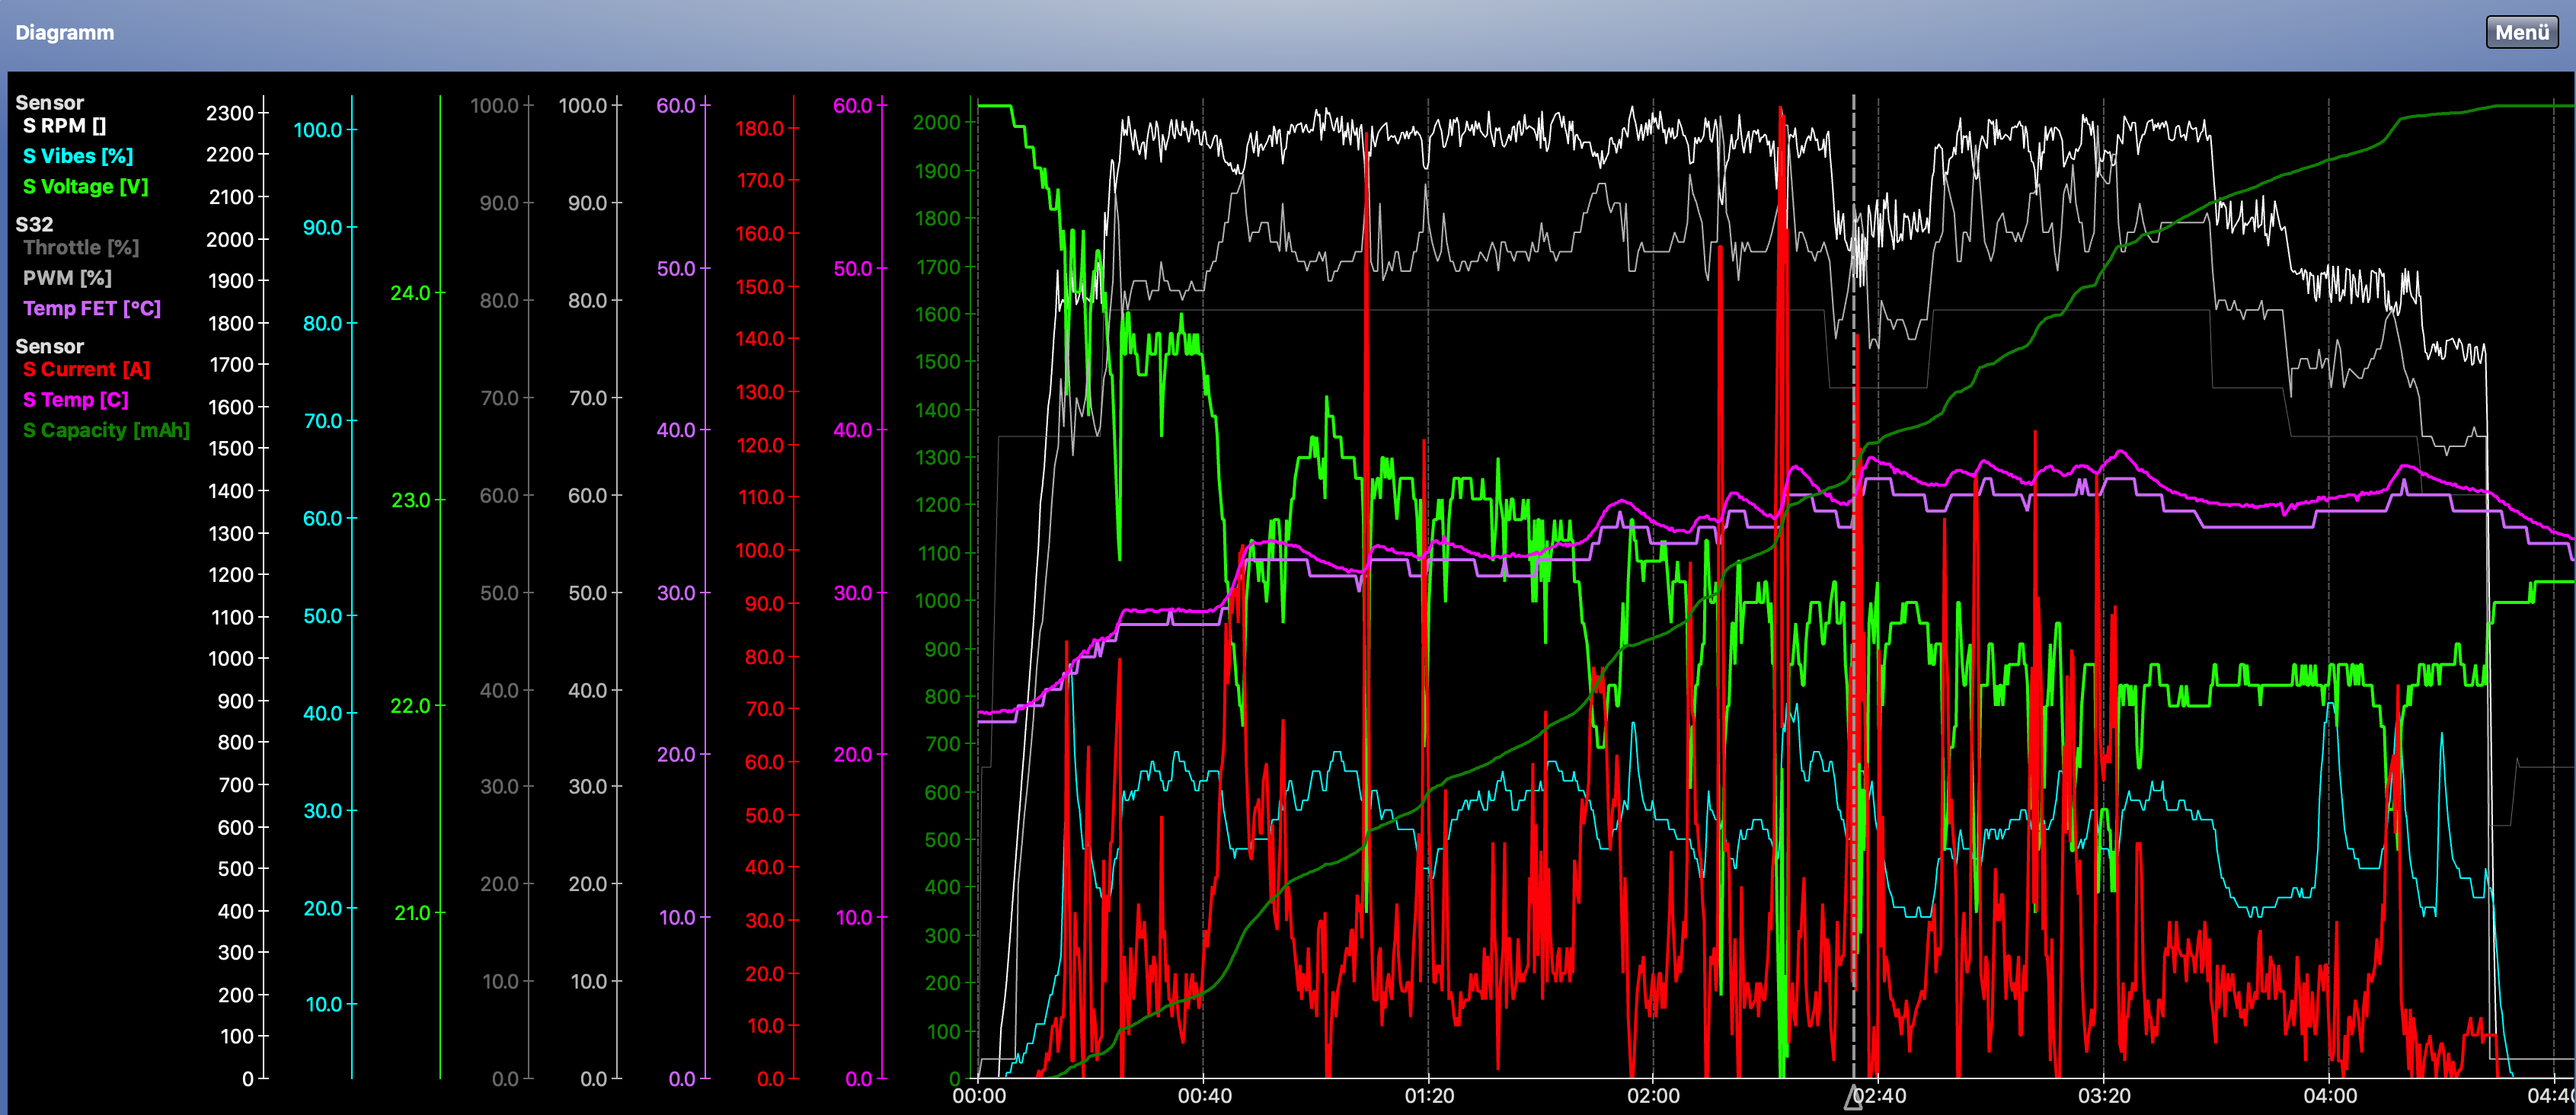This screenshot has height=1115, width=2576.
Task: Toggle S Current [A] legend entry
Action: (86, 369)
